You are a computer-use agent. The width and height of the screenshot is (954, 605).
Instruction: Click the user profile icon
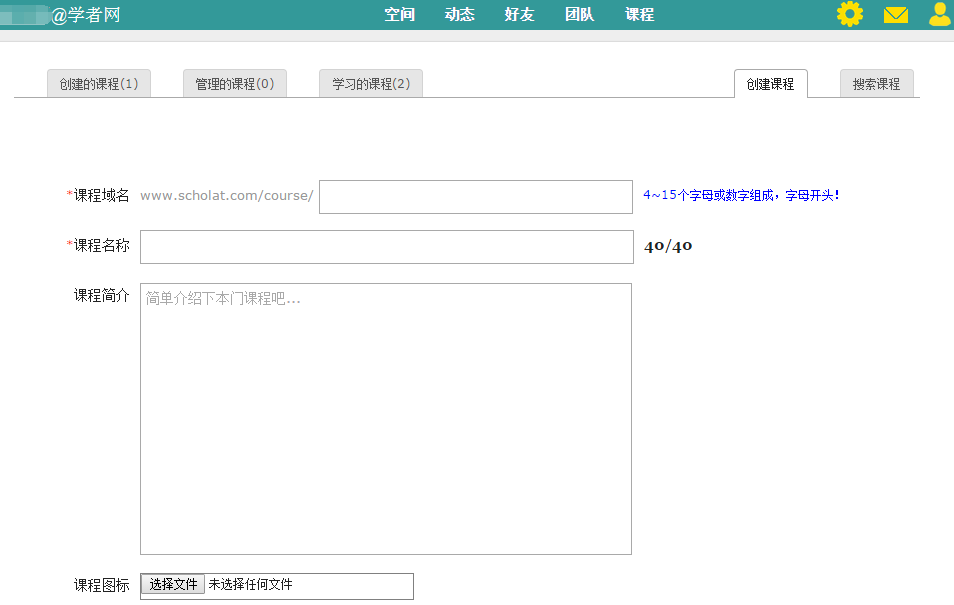[x=940, y=14]
